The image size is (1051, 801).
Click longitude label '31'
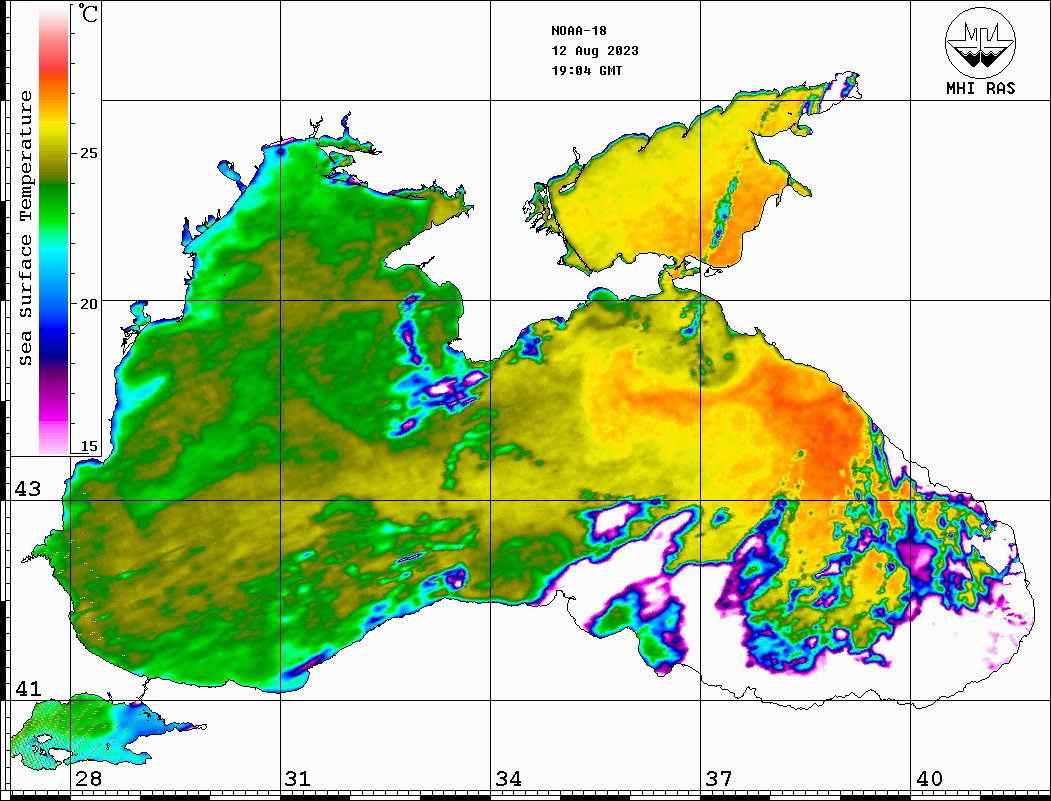click(x=298, y=779)
